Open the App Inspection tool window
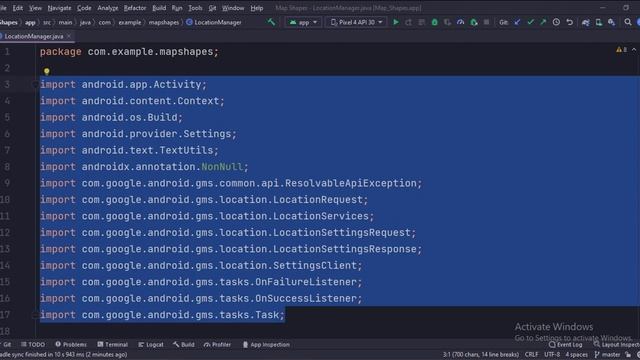This screenshot has width=640, height=360. point(266,344)
